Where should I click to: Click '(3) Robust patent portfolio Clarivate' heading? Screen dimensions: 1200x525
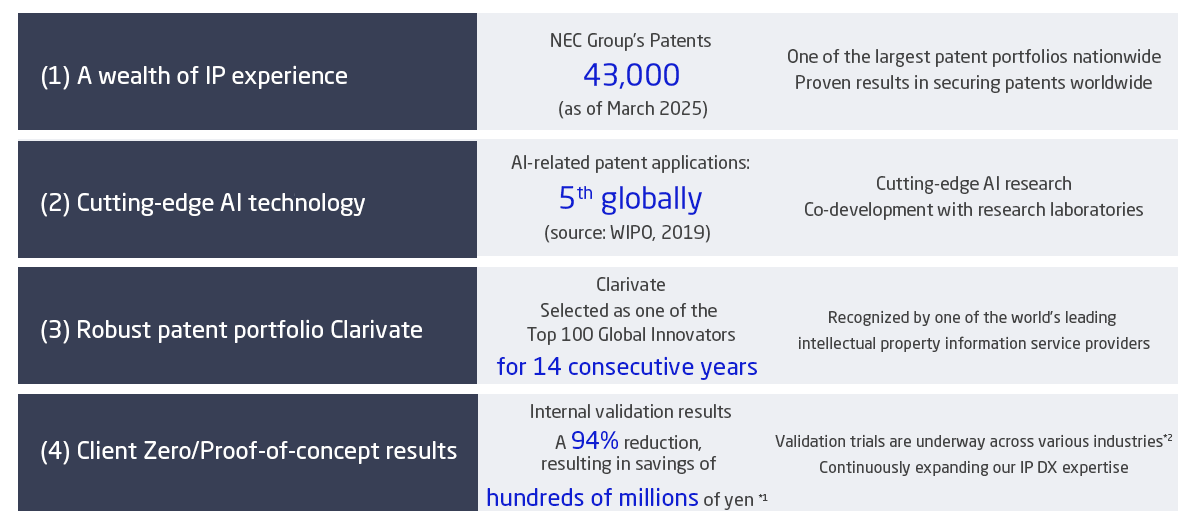[x=231, y=329]
